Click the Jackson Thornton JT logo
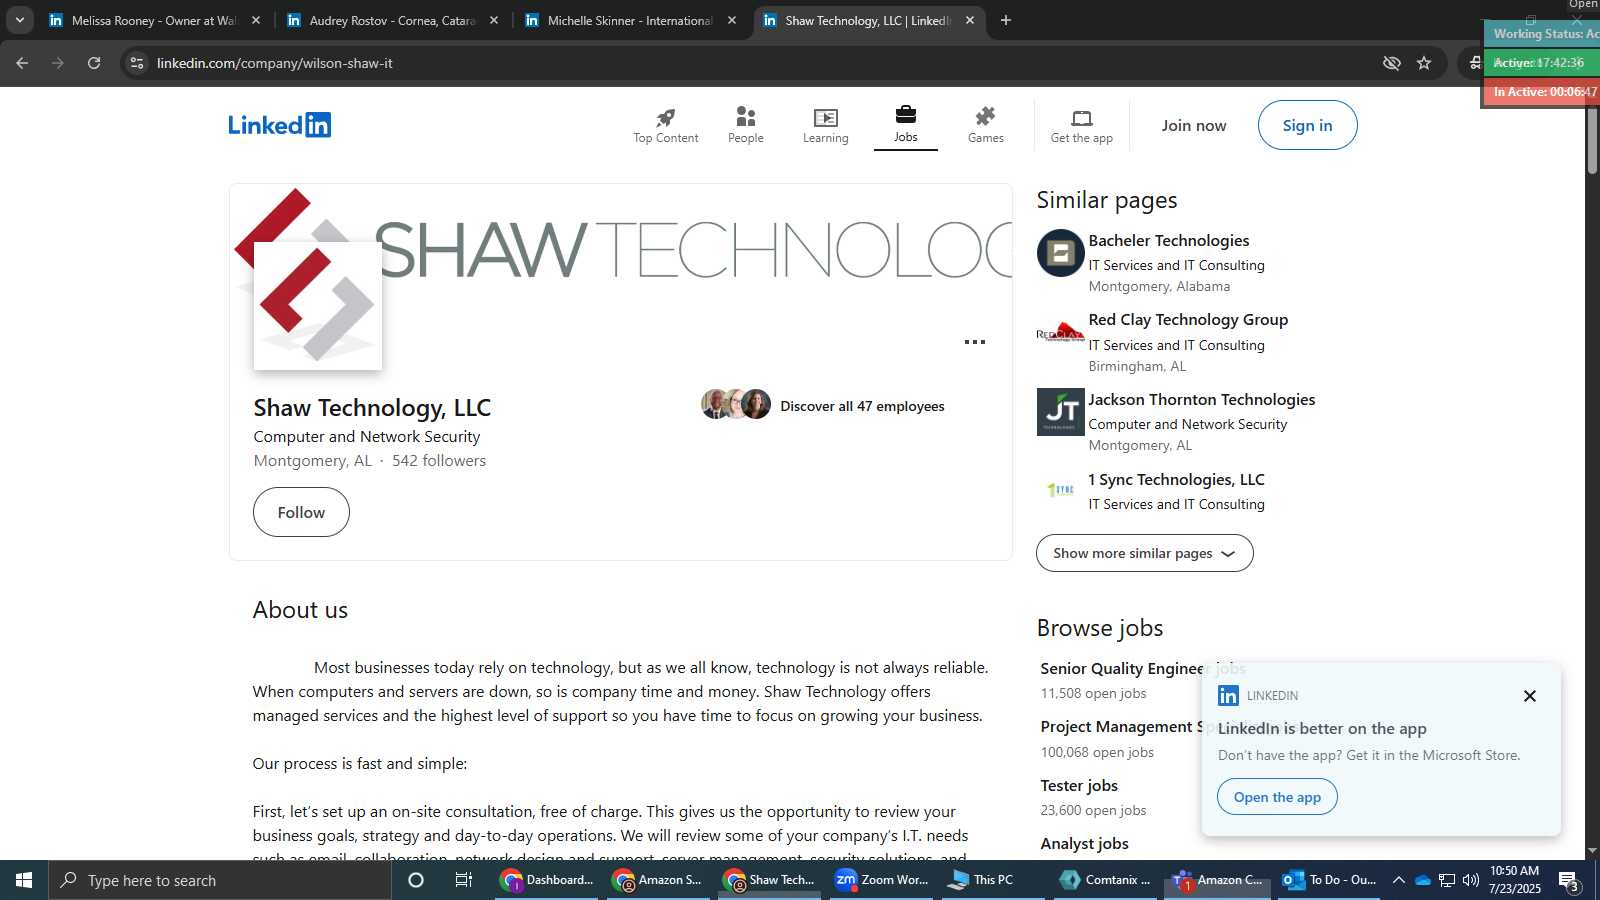Screen dimensions: 1600x900 (x=1060, y=412)
